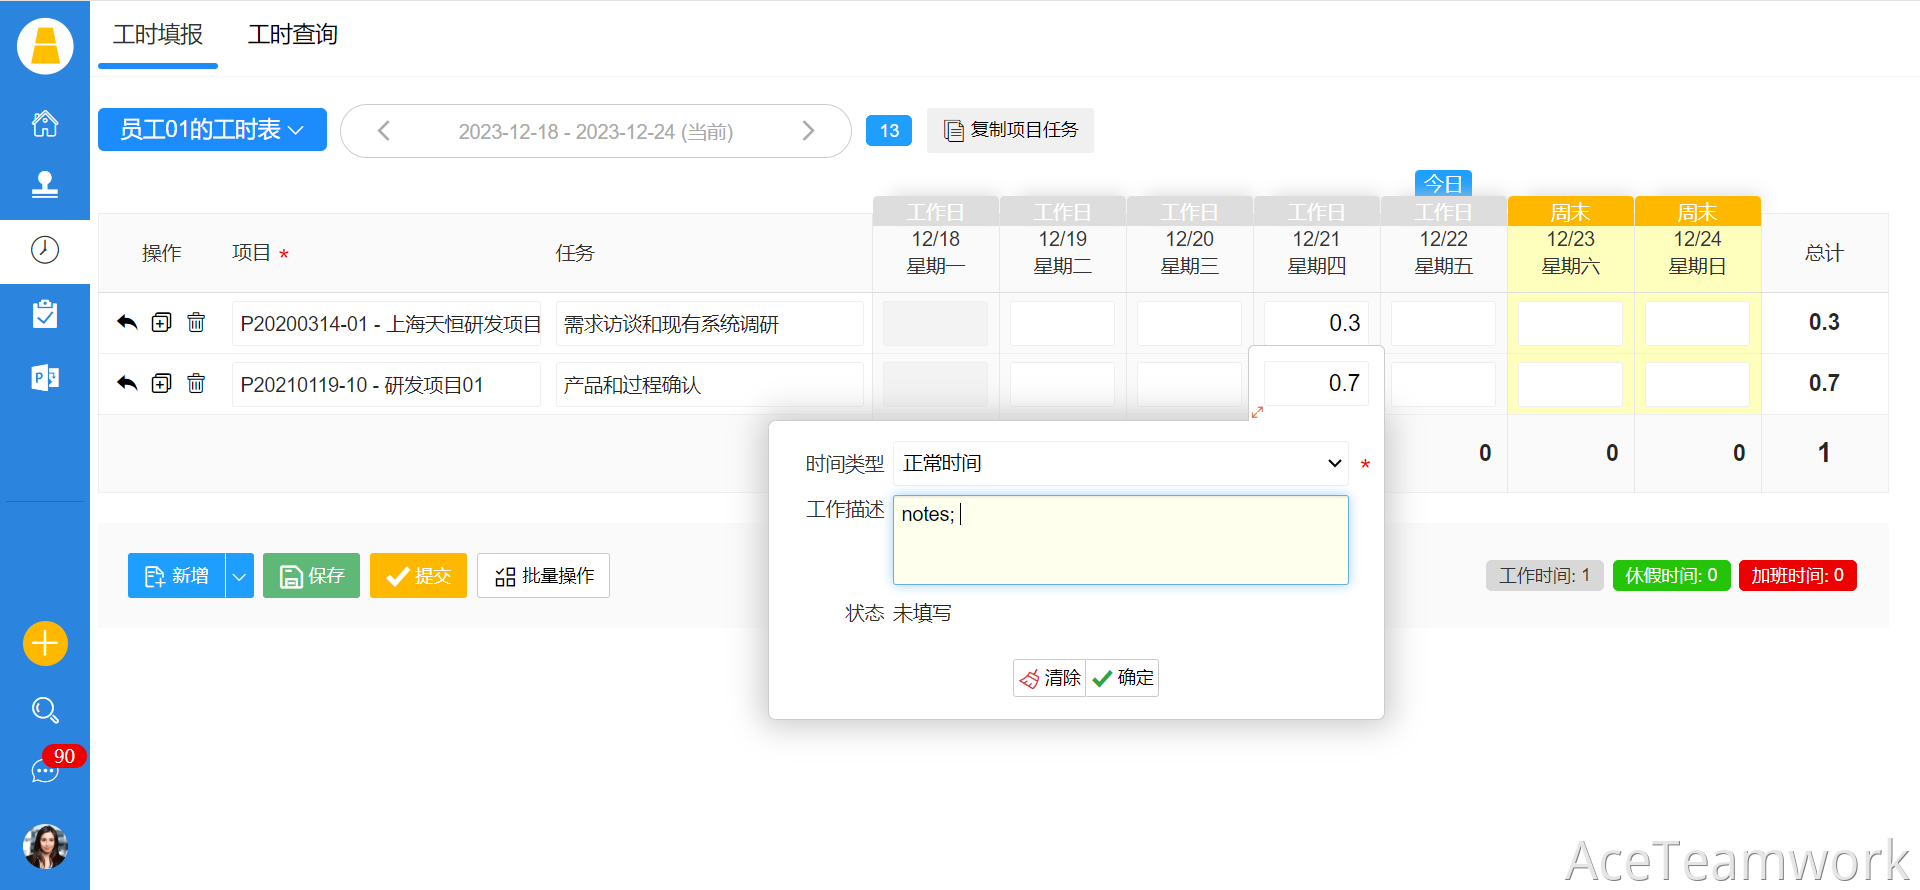Delete the 上海天恒研发项目 row via trash icon

(196, 323)
